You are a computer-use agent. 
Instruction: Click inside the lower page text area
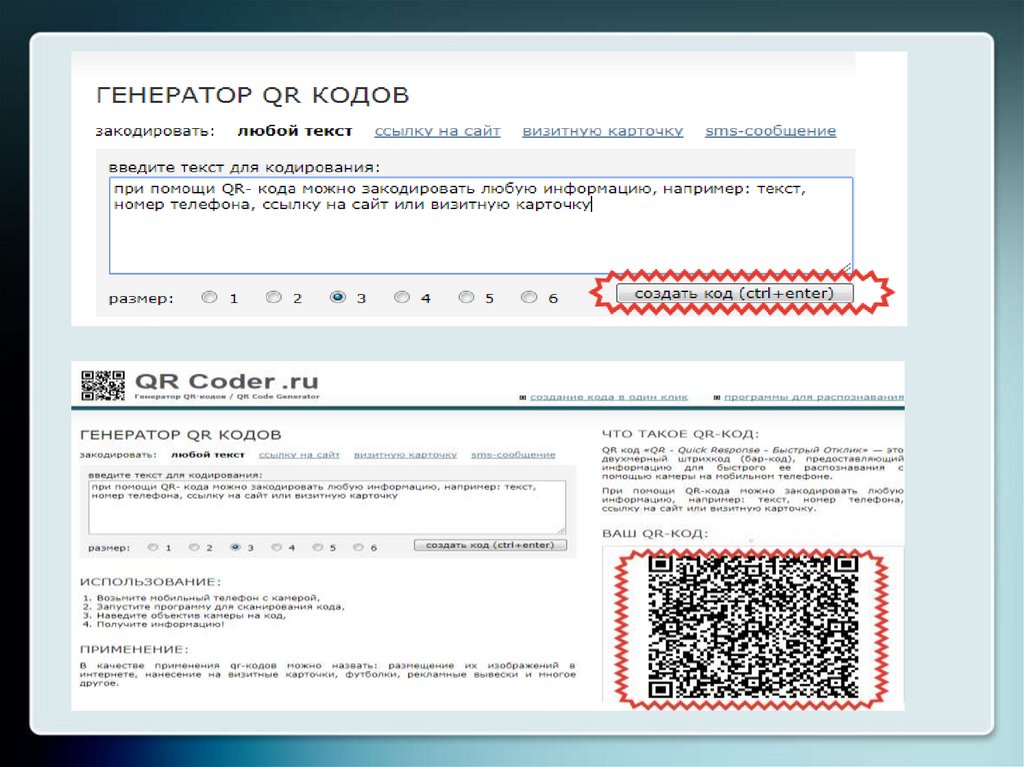coord(327,508)
